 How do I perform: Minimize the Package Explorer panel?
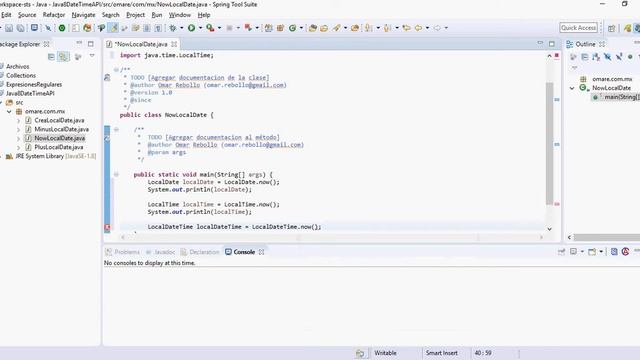coord(79,43)
